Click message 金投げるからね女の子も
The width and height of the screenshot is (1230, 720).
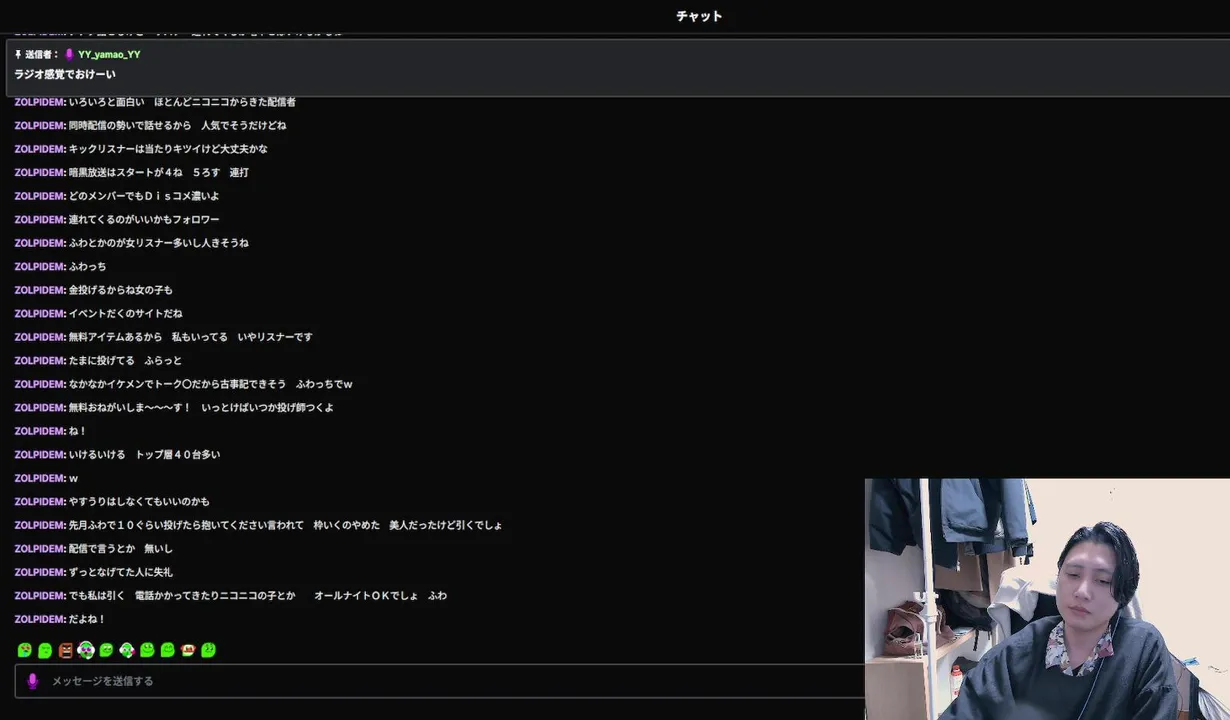121,290
